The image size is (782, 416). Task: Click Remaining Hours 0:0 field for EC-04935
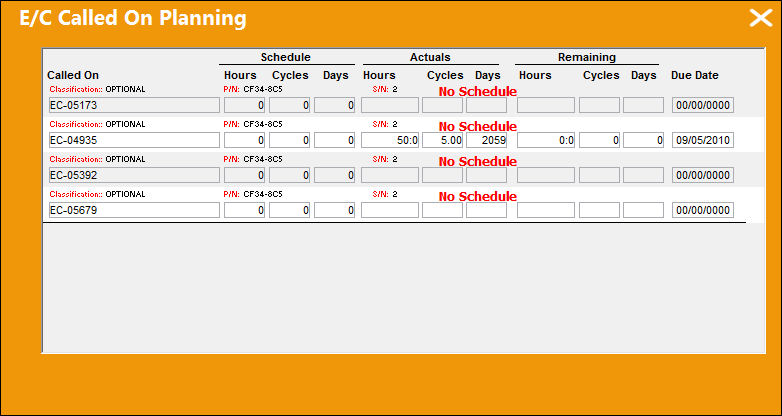point(546,140)
